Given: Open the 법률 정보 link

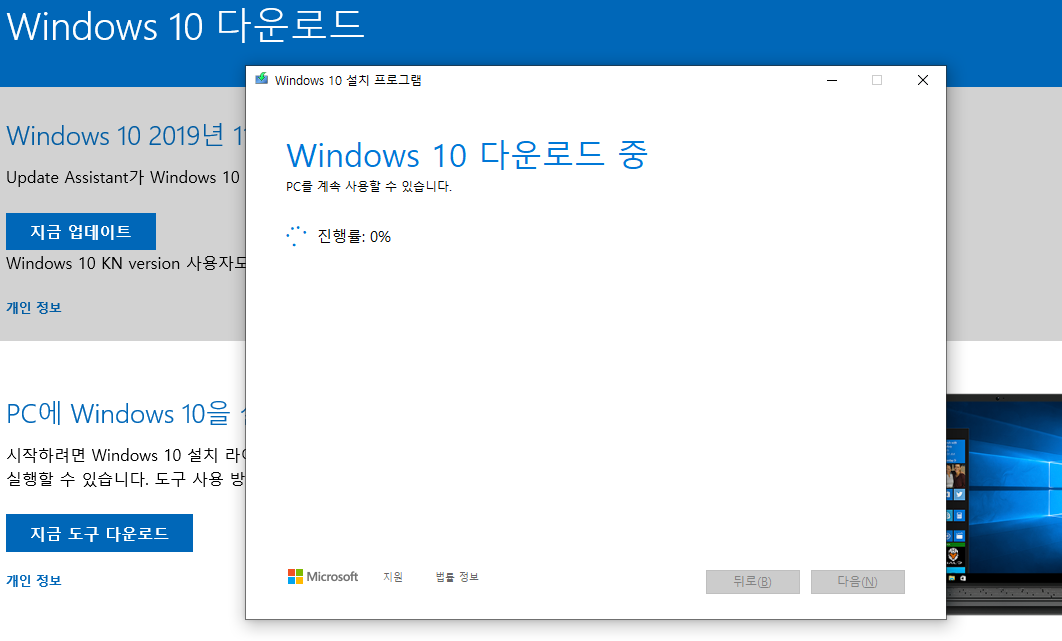Looking at the screenshot, I should click(457, 577).
